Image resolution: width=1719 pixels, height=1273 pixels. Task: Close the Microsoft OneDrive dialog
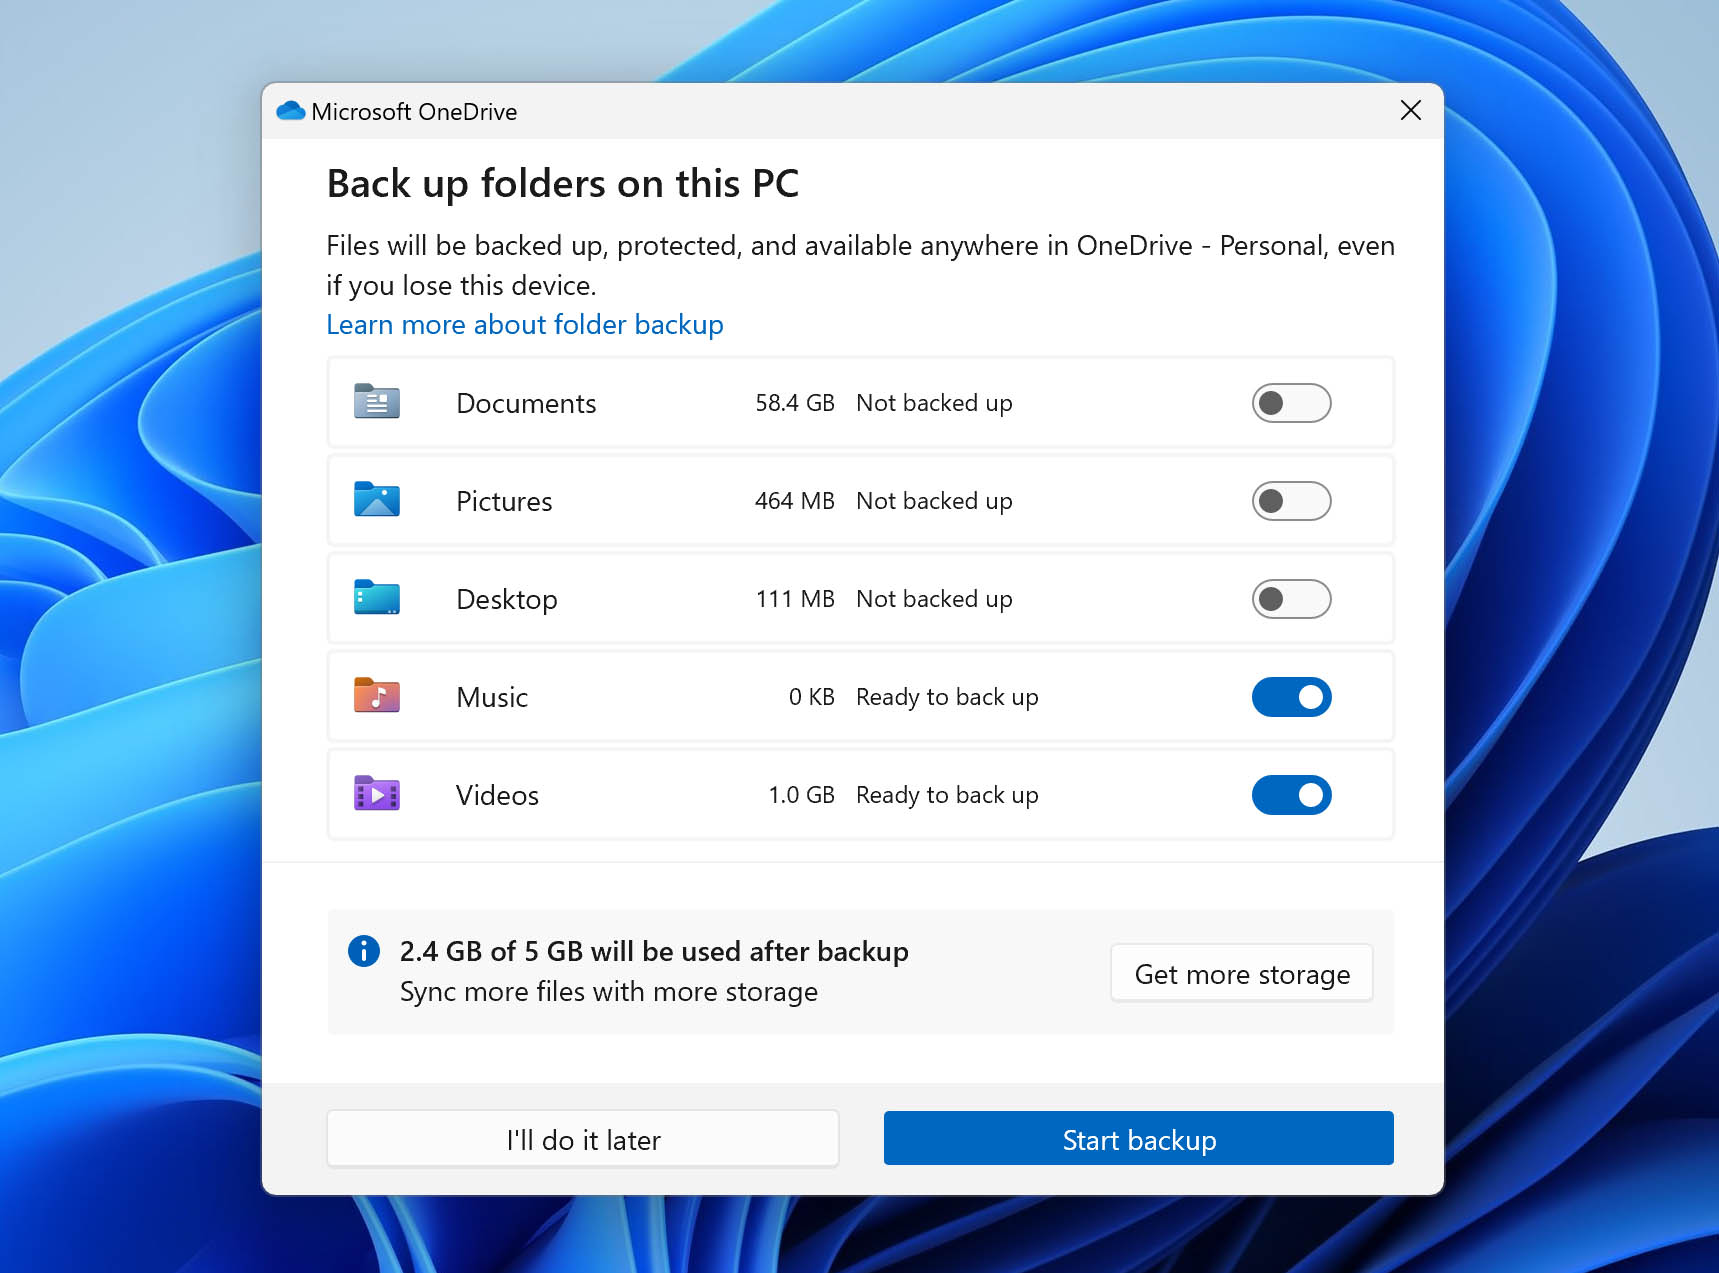(1411, 110)
